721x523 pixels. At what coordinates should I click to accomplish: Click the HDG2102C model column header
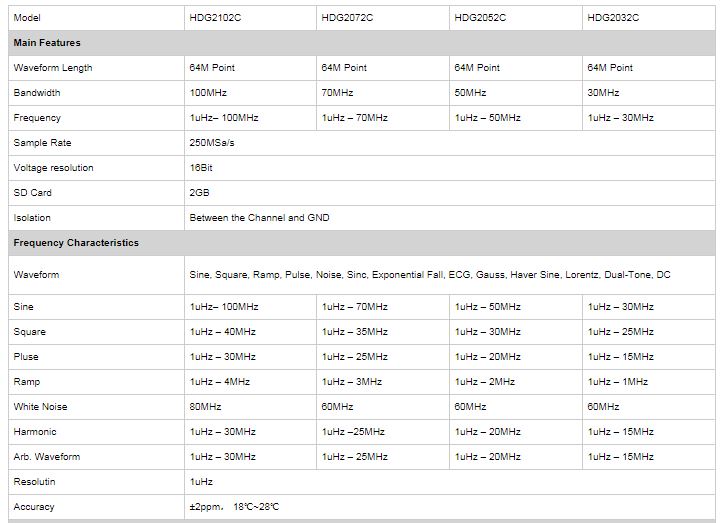click(x=213, y=18)
